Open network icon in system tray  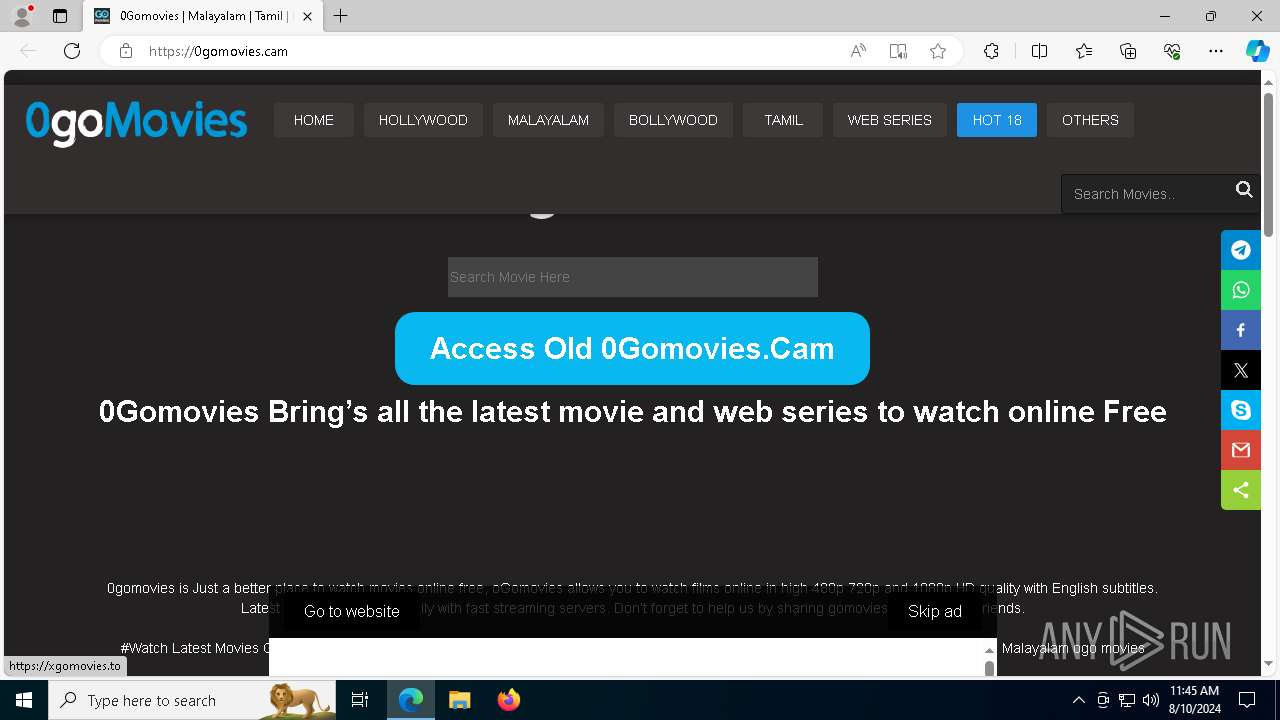tap(1127, 700)
